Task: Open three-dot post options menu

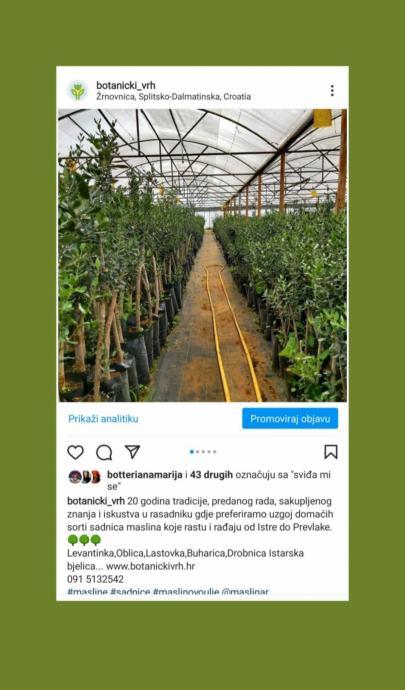Action: pyautogui.click(x=332, y=91)
